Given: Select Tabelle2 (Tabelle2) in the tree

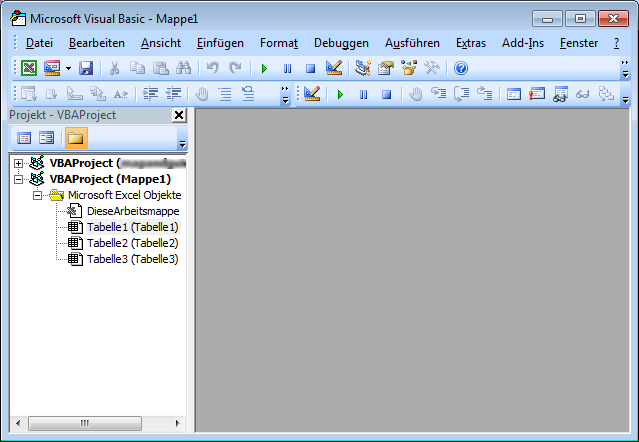Looking at the screenshot, I should point(132,243).
